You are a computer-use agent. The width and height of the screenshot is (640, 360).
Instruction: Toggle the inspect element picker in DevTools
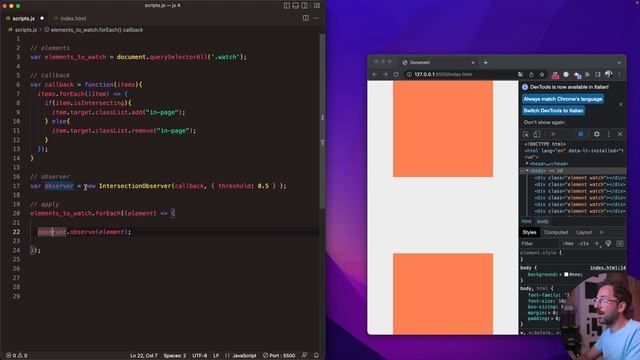pos(526,134)
